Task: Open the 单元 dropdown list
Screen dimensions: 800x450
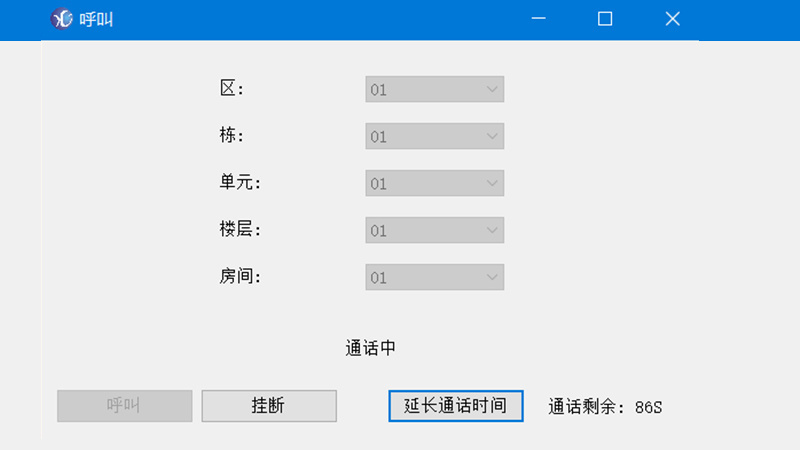Action: pyautogui.click(x=435, y=183)
